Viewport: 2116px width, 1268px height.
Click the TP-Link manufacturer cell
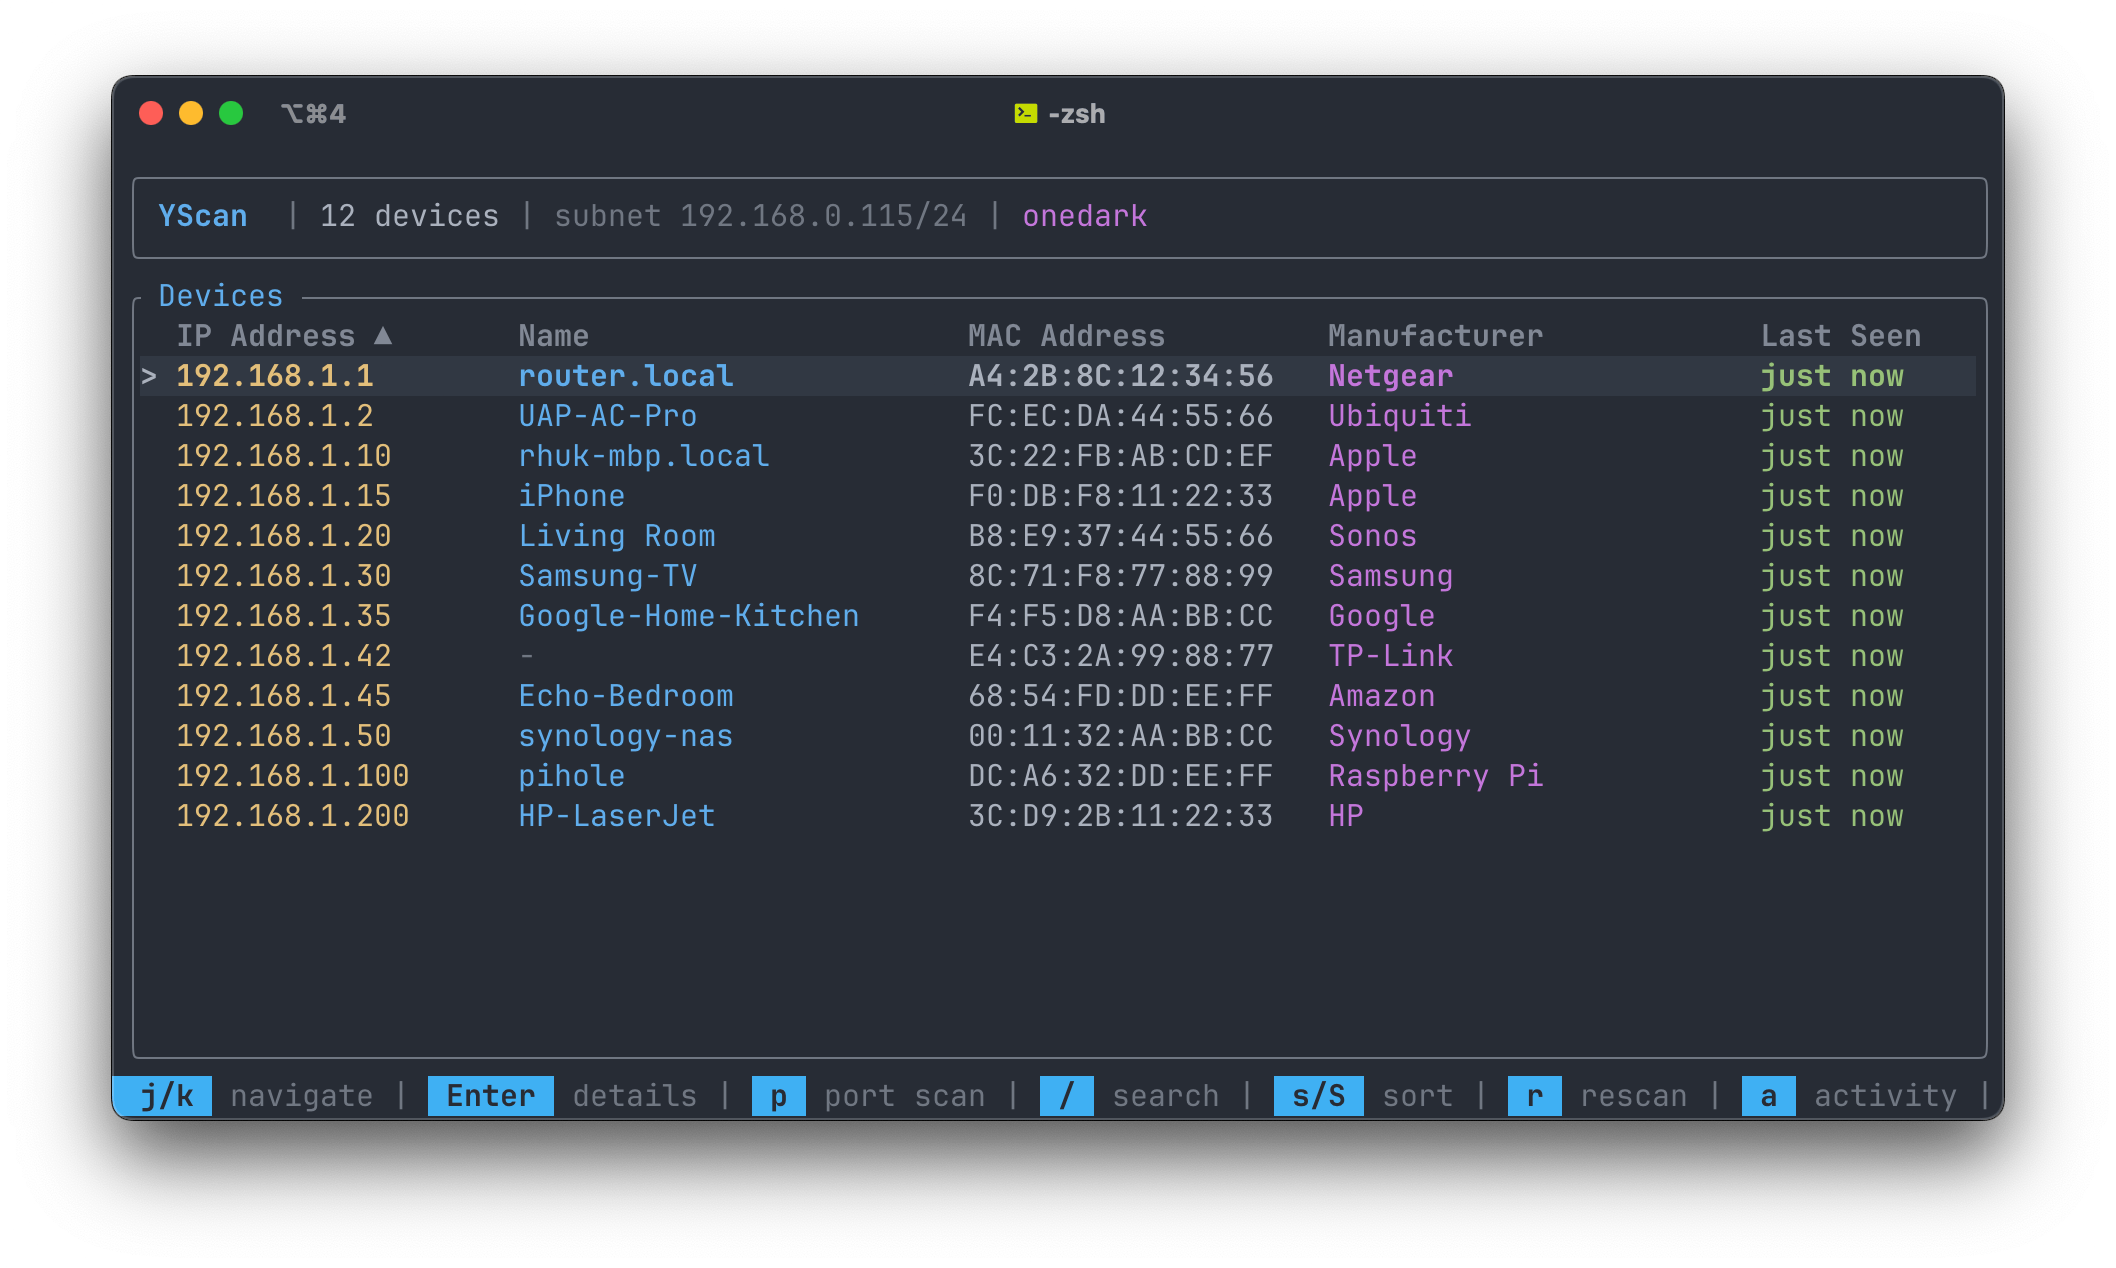point(1391,656)
